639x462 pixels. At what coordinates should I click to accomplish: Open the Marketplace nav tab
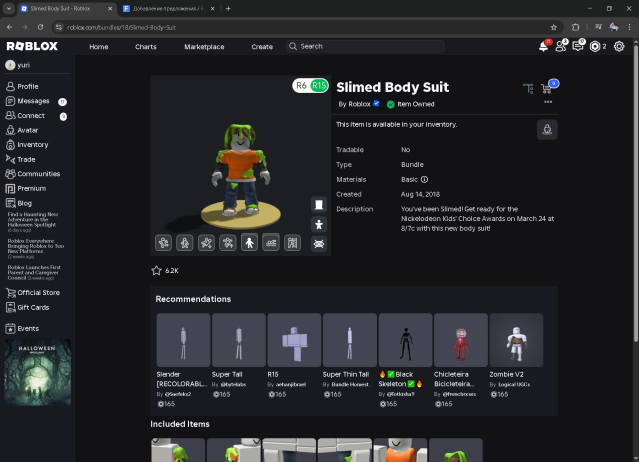tap(204, 46)
